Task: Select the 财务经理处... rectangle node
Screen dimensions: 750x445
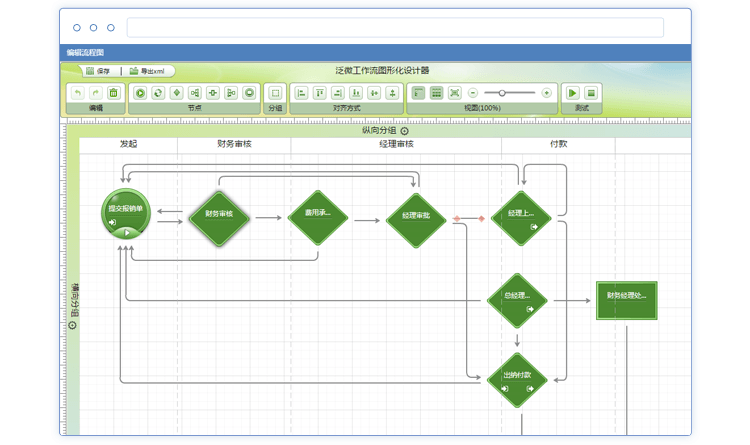Action: [x=627, y=300]
